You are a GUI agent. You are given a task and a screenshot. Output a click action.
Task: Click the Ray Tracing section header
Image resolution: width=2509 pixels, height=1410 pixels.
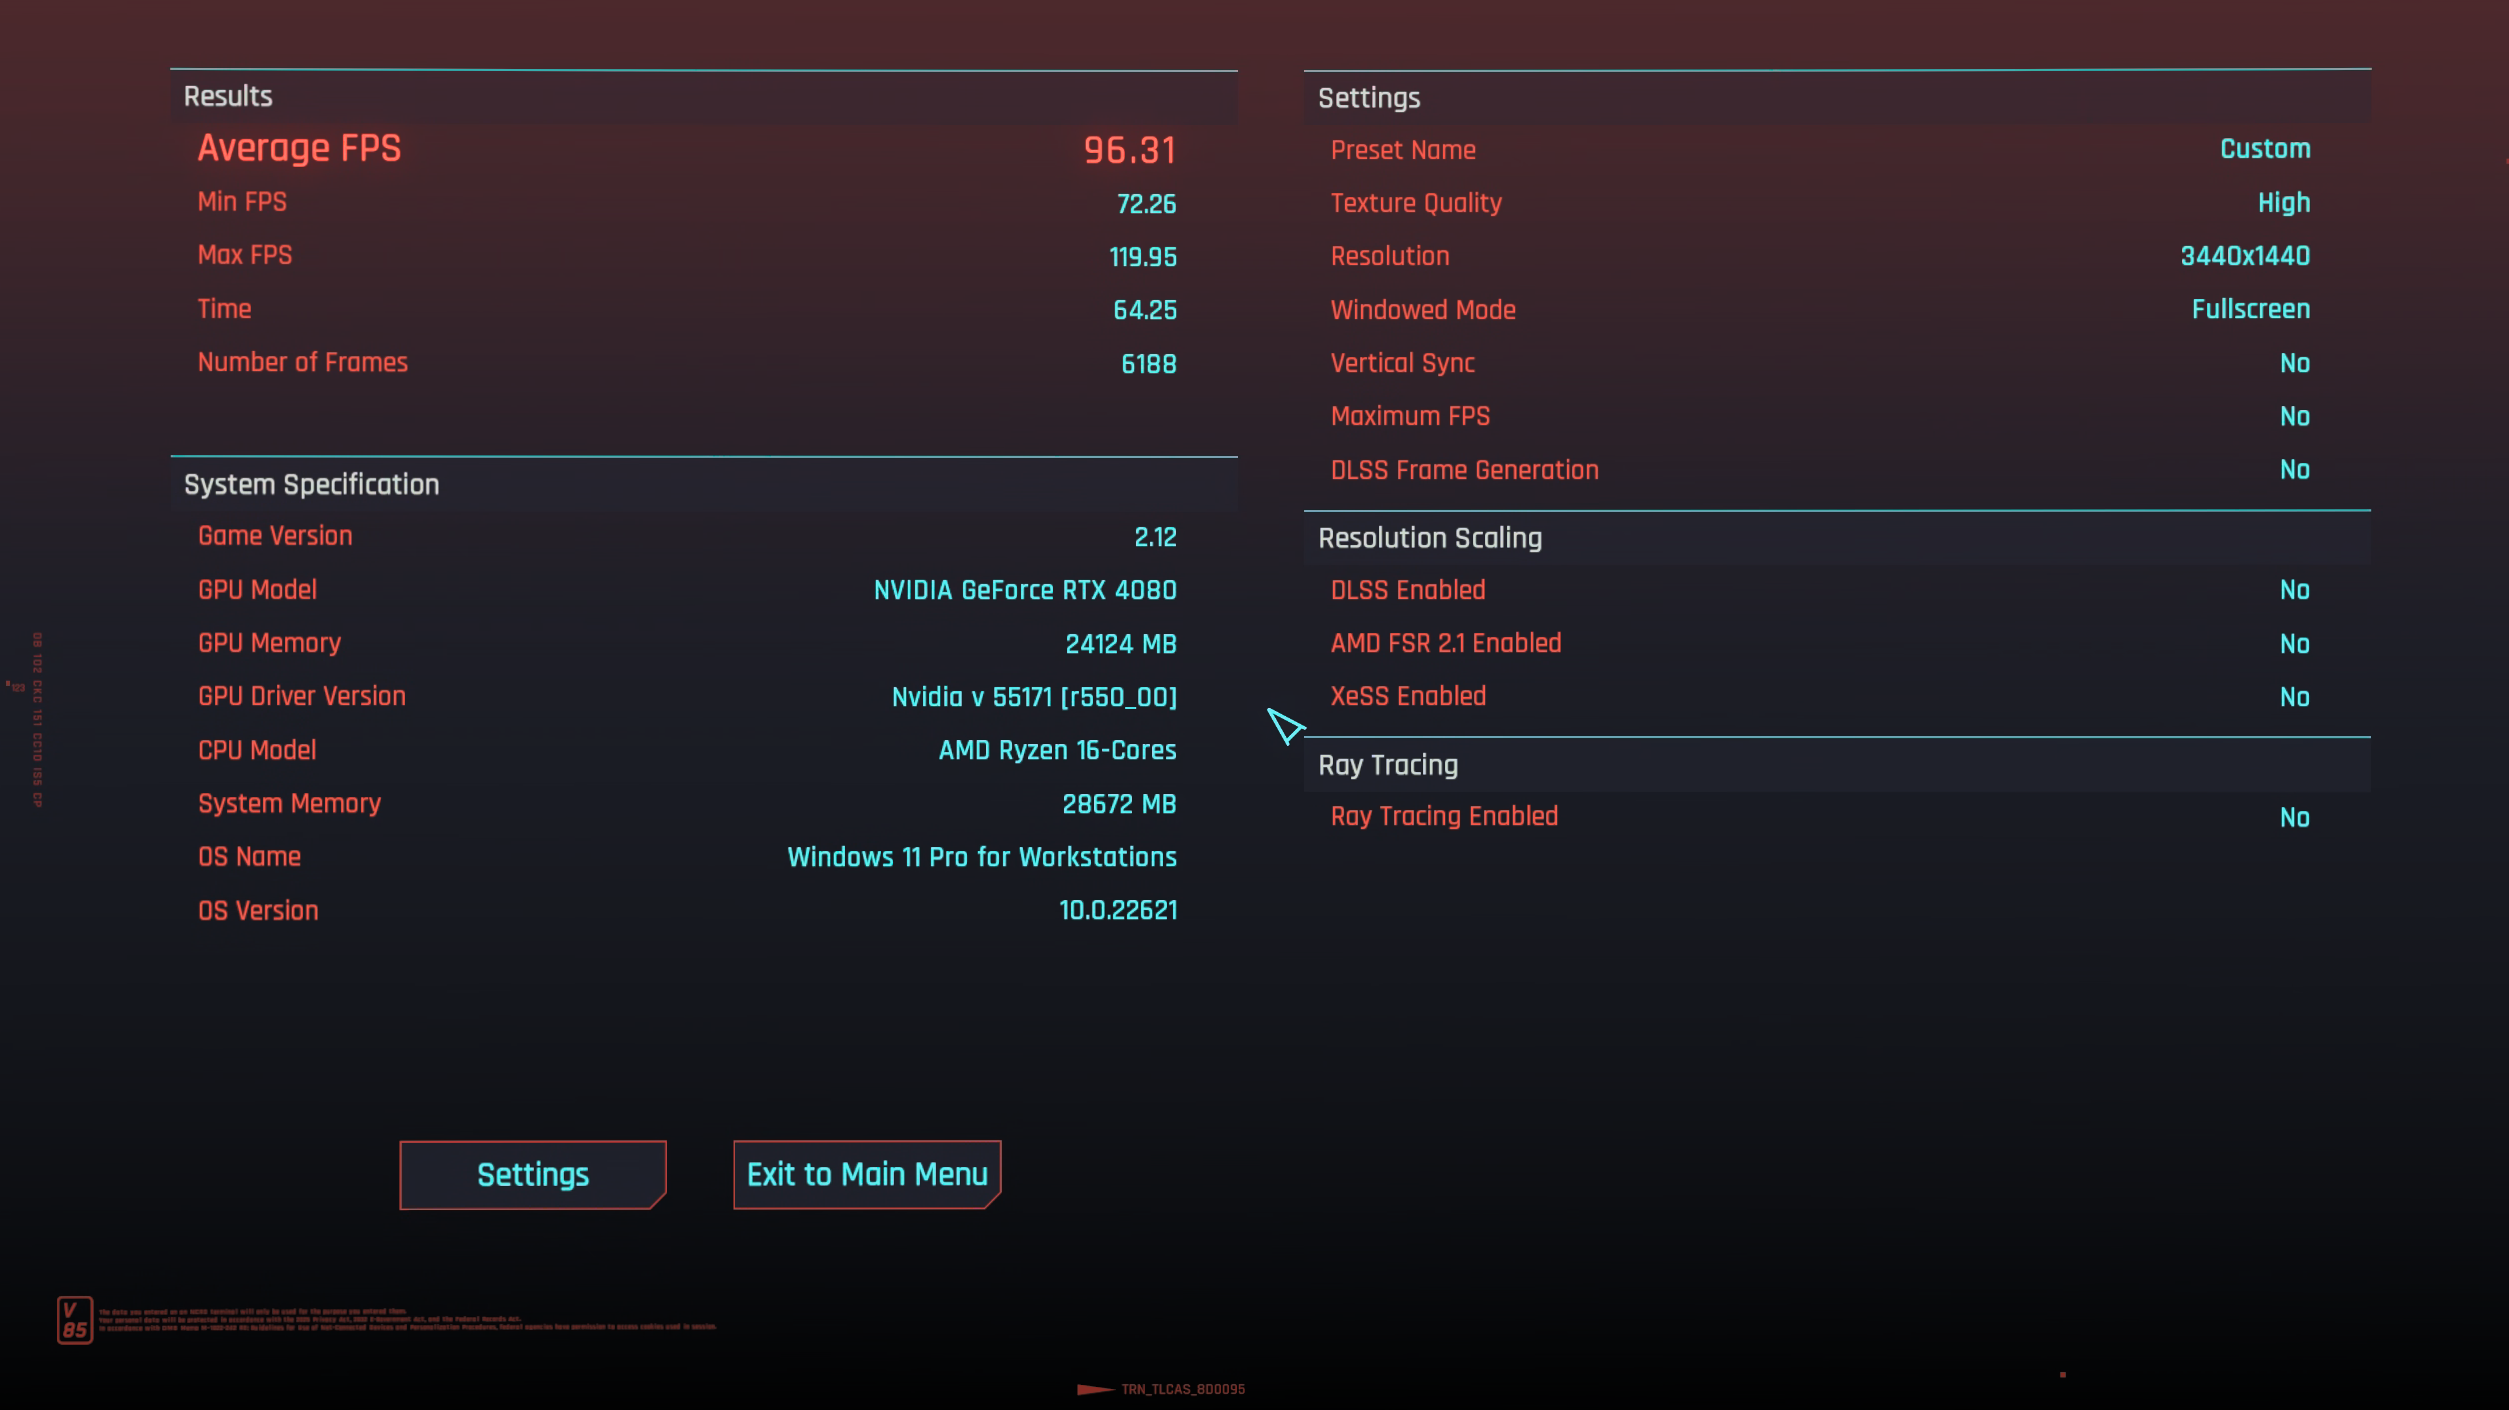click(x=1388, y=765)
